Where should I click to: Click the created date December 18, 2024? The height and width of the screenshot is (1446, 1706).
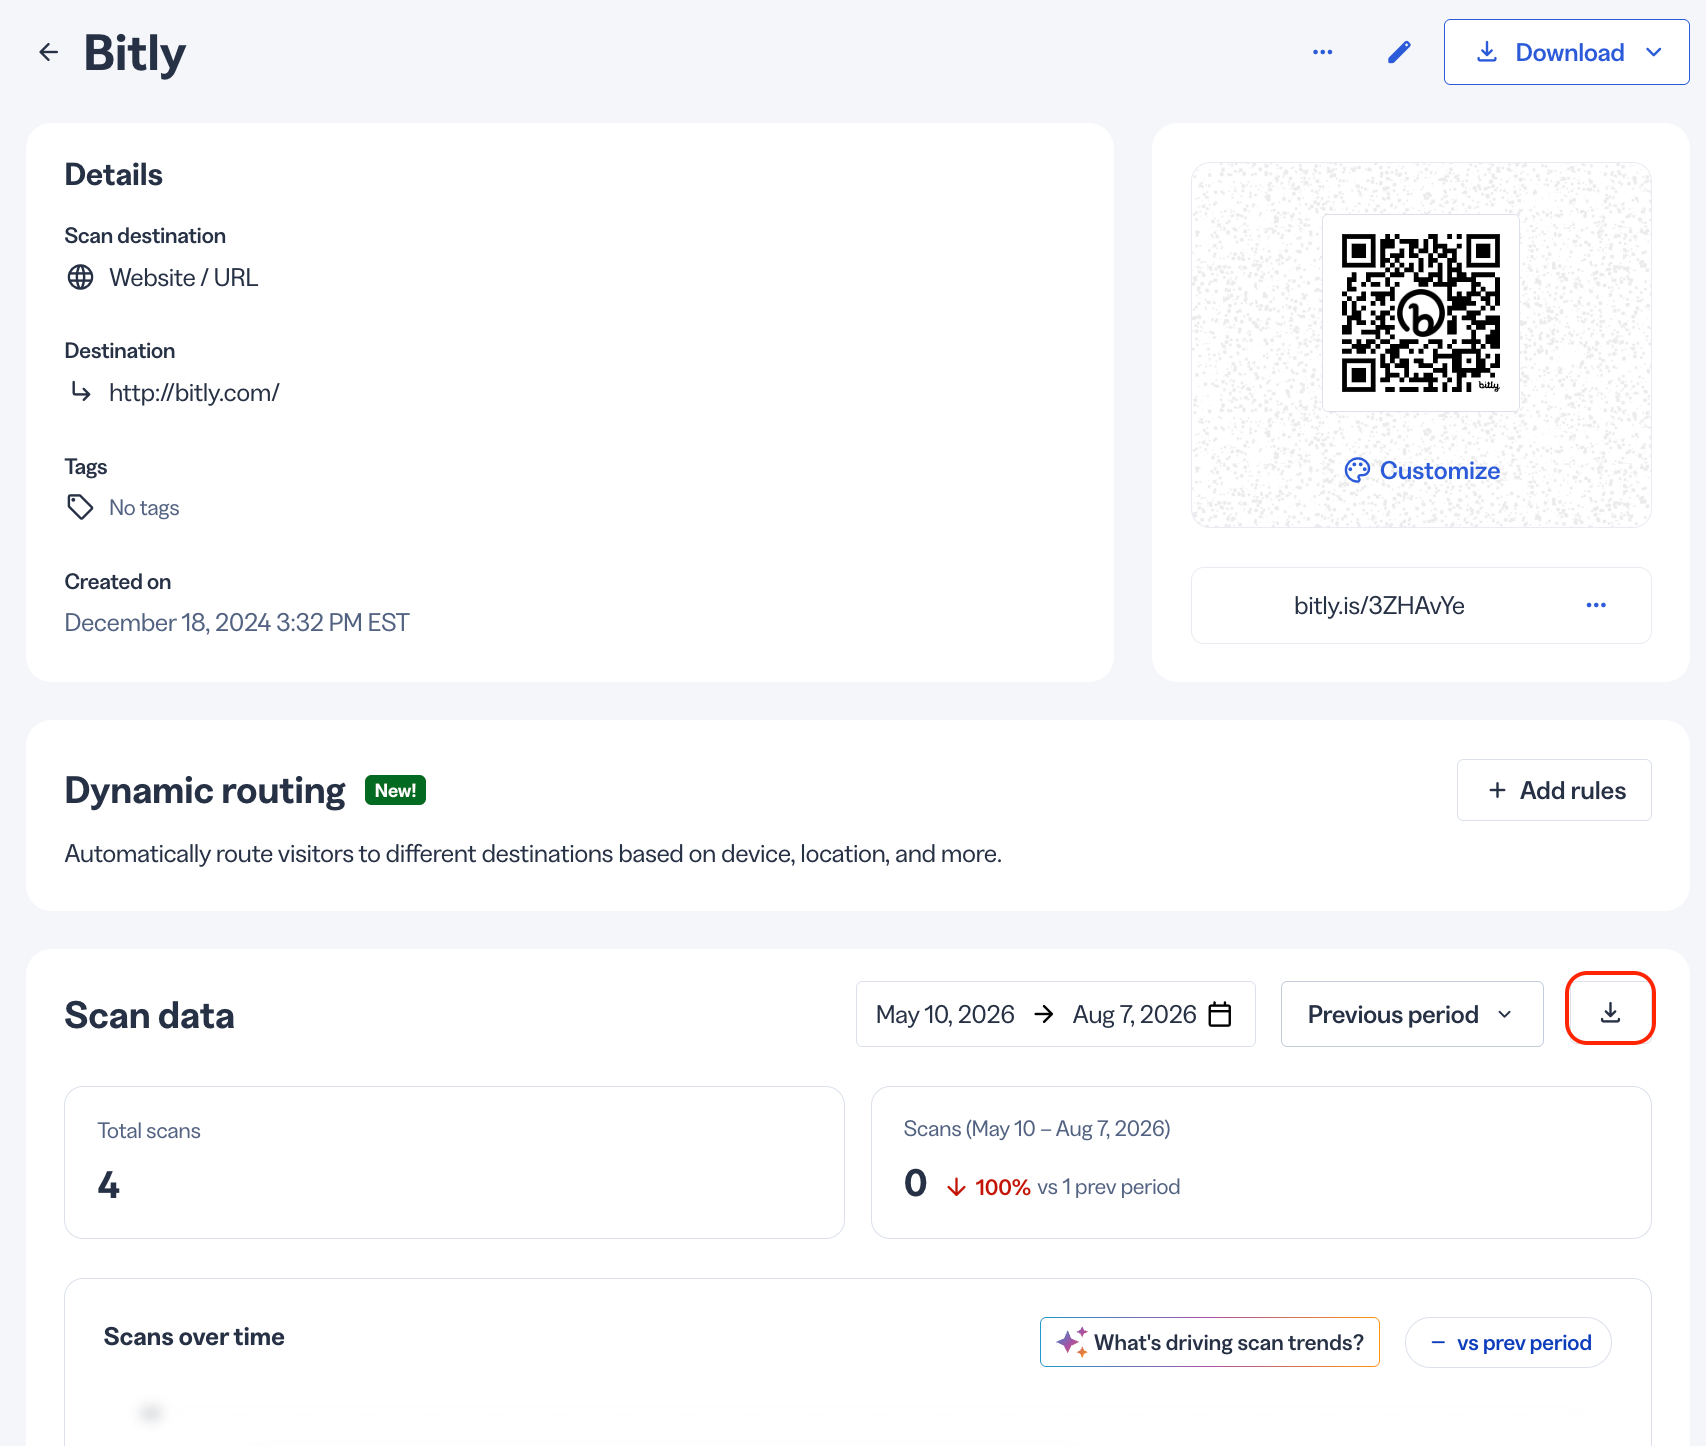pos(236,622)
